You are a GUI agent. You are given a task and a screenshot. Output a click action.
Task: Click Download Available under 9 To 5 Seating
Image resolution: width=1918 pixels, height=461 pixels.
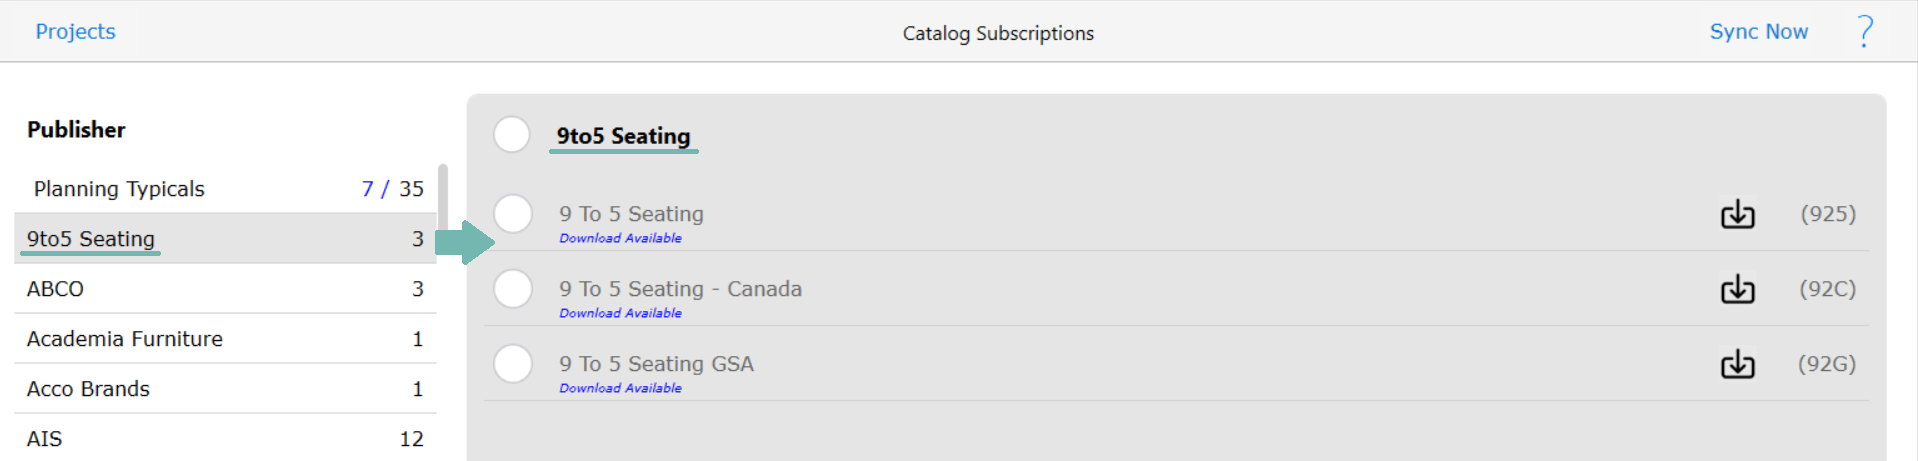620,238
